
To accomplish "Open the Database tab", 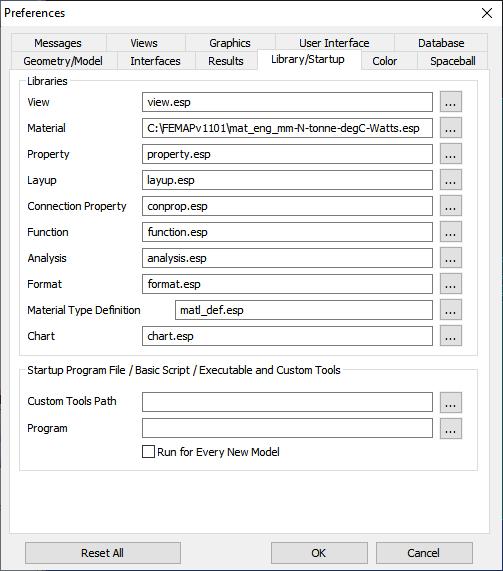I will point(441,43).
